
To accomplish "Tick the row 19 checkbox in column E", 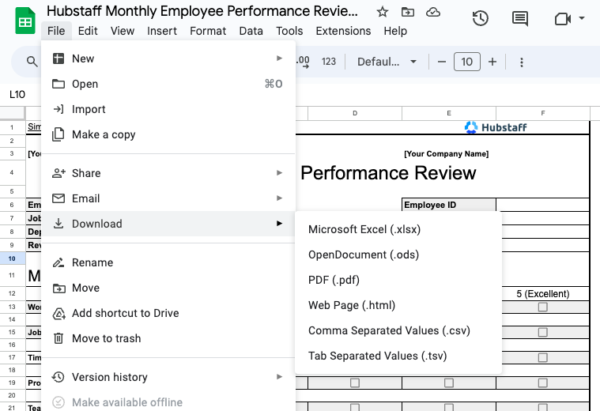I will tap(449, 383).
